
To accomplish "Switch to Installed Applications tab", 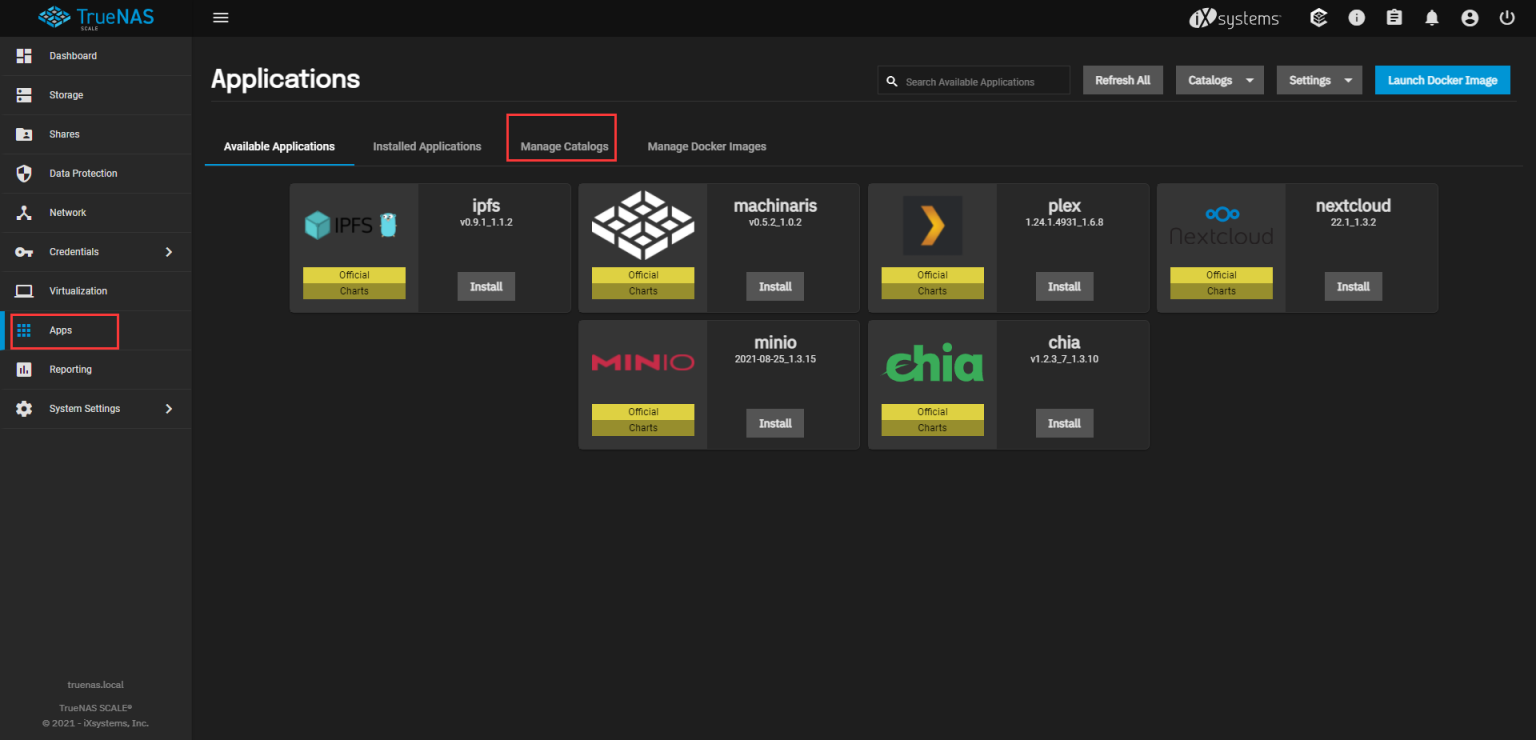I will pos(427,146).
